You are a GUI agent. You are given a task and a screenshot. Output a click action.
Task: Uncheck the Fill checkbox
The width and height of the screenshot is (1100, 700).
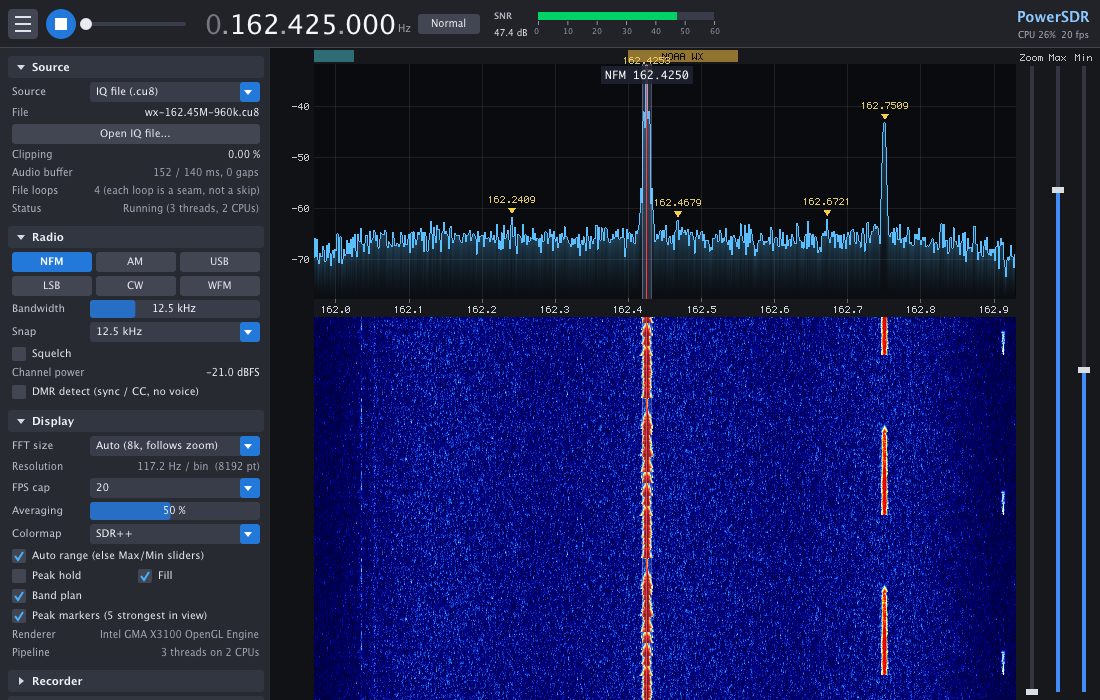tap(145, 576)
